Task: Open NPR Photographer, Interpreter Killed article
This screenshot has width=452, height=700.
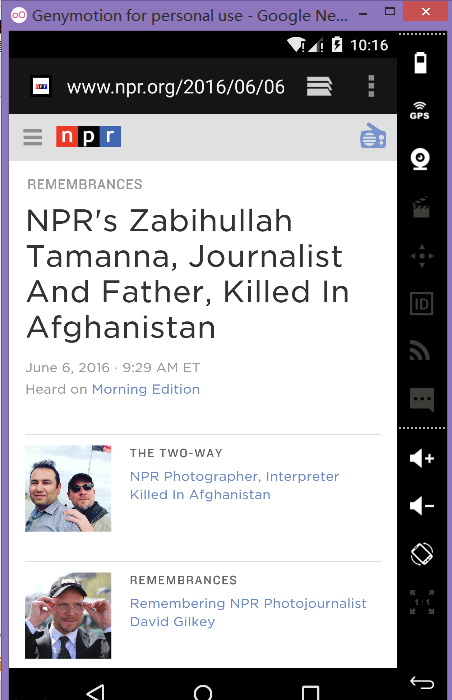Action: pos(234,486)
